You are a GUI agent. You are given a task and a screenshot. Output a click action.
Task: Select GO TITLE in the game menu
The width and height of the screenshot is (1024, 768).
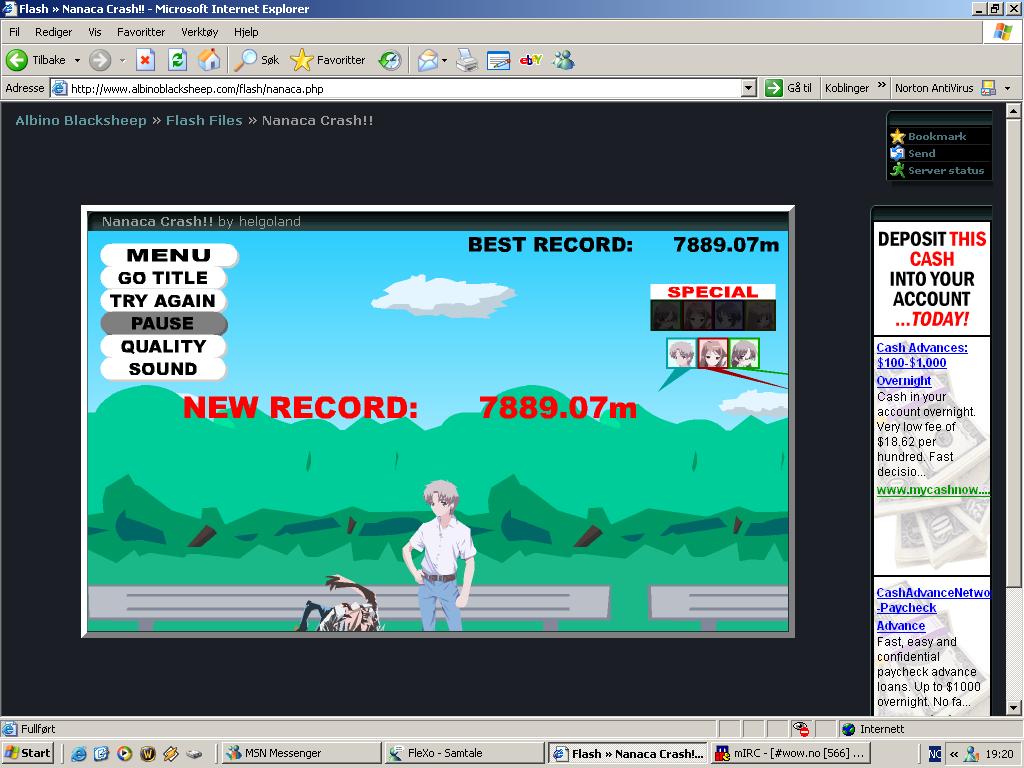tap(163, 278)
